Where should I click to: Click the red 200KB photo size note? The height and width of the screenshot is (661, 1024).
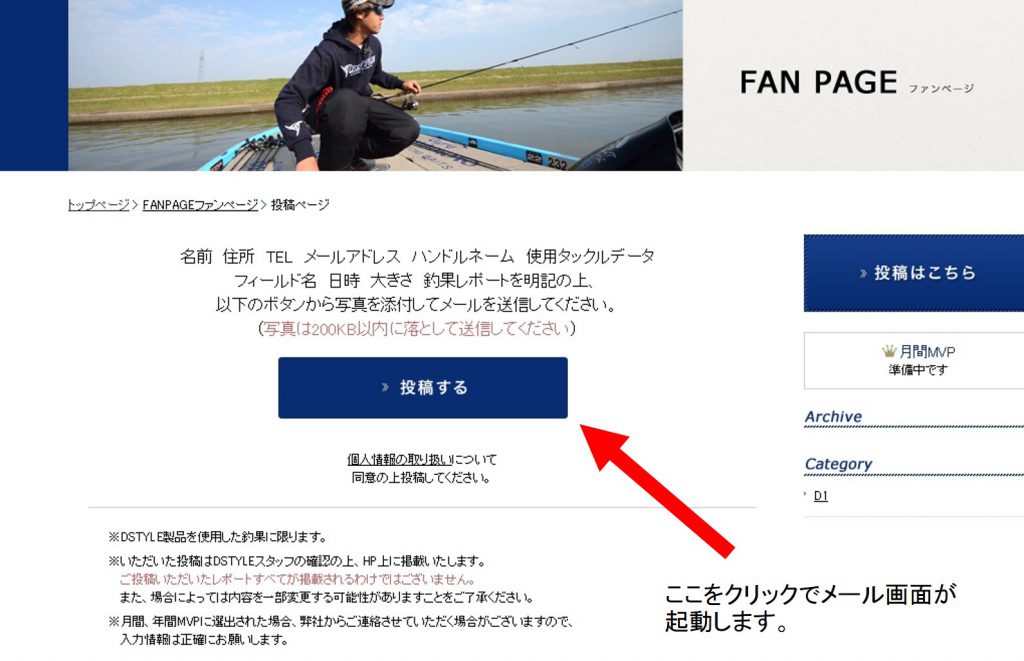(417, 328)
